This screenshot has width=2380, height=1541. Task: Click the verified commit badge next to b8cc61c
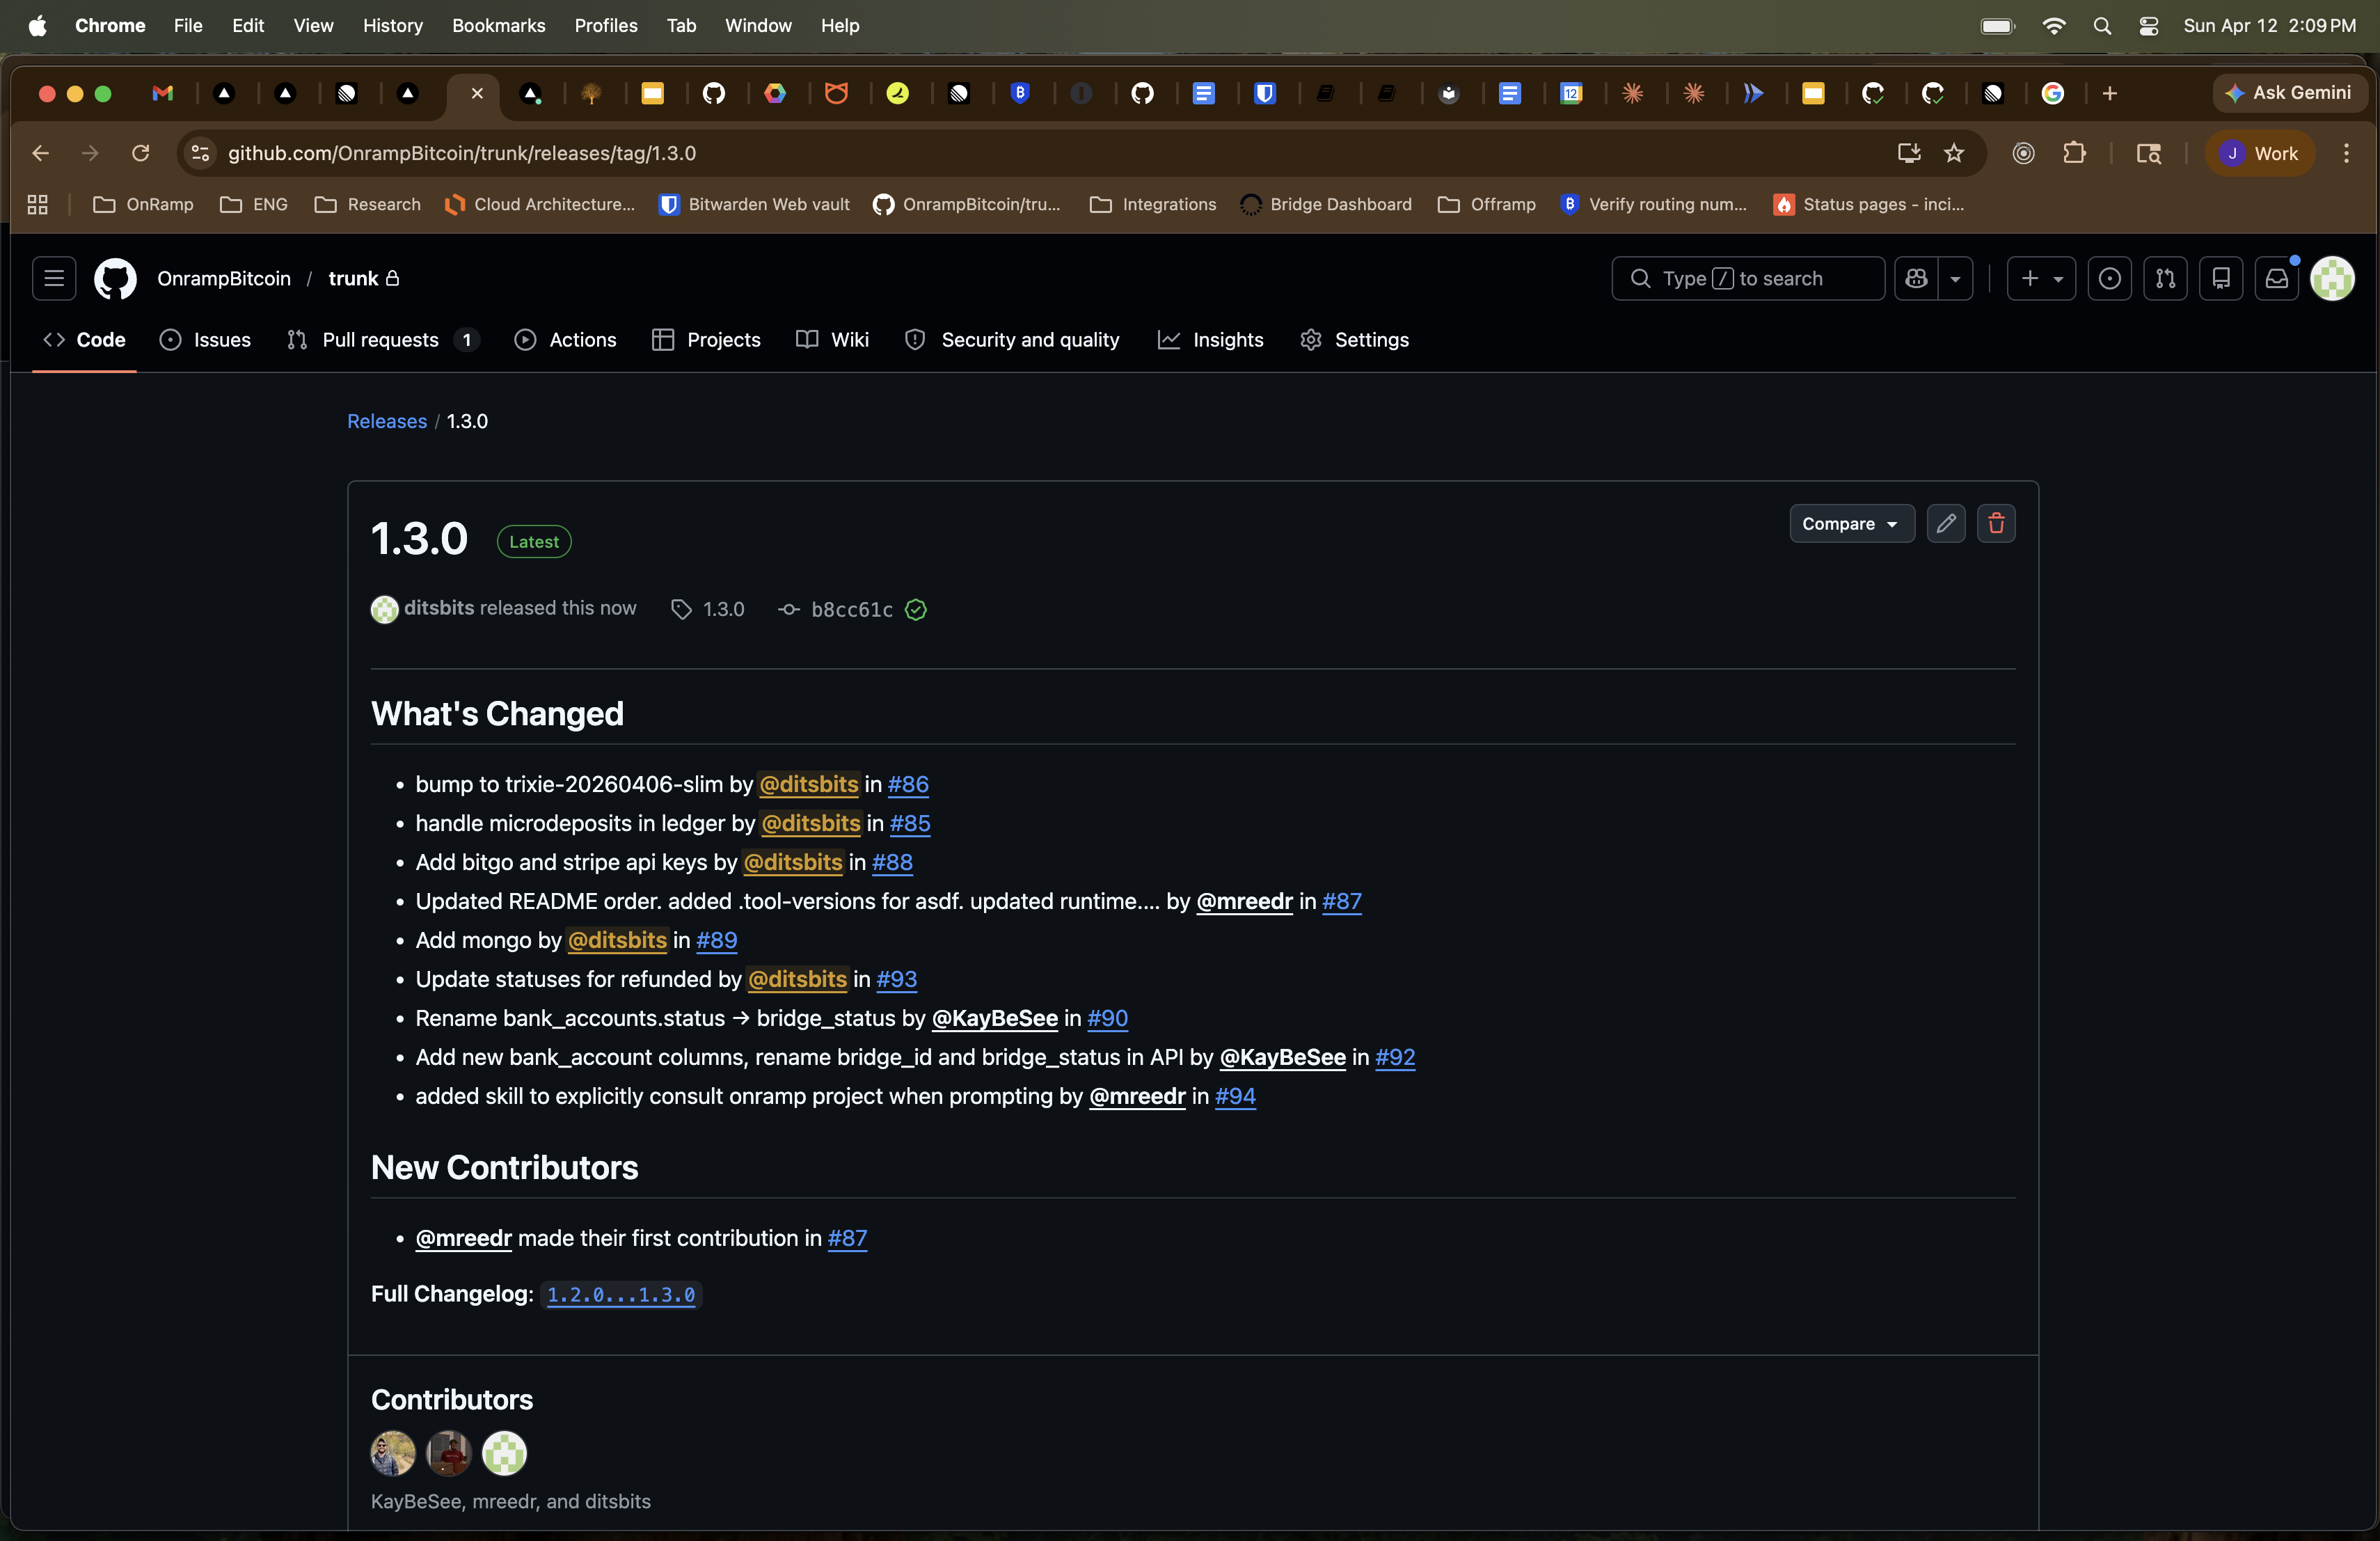[915, 609]
